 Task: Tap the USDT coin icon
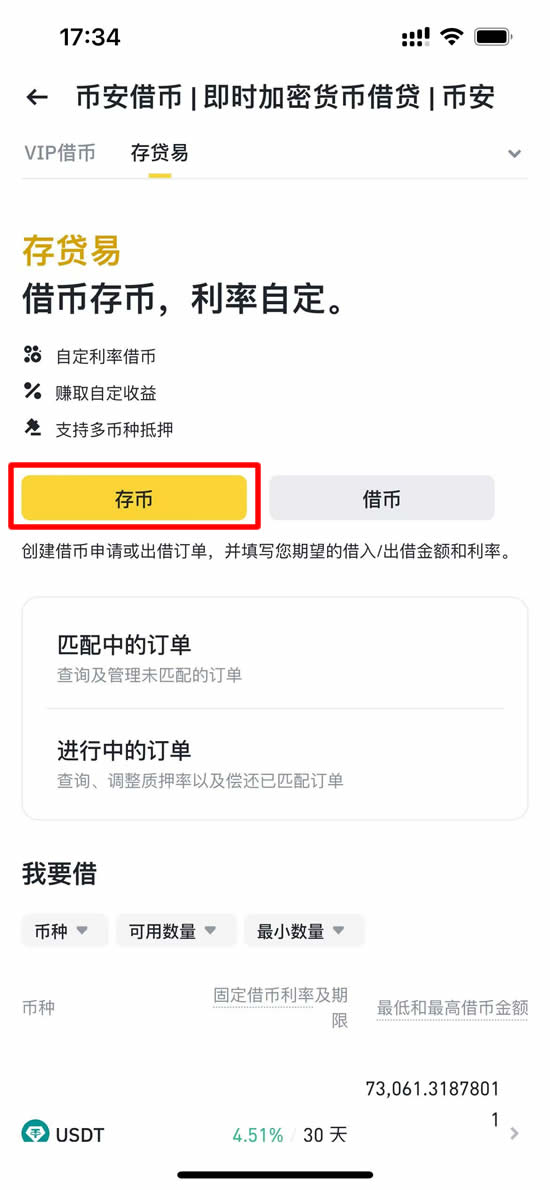tap(35, 1134)
